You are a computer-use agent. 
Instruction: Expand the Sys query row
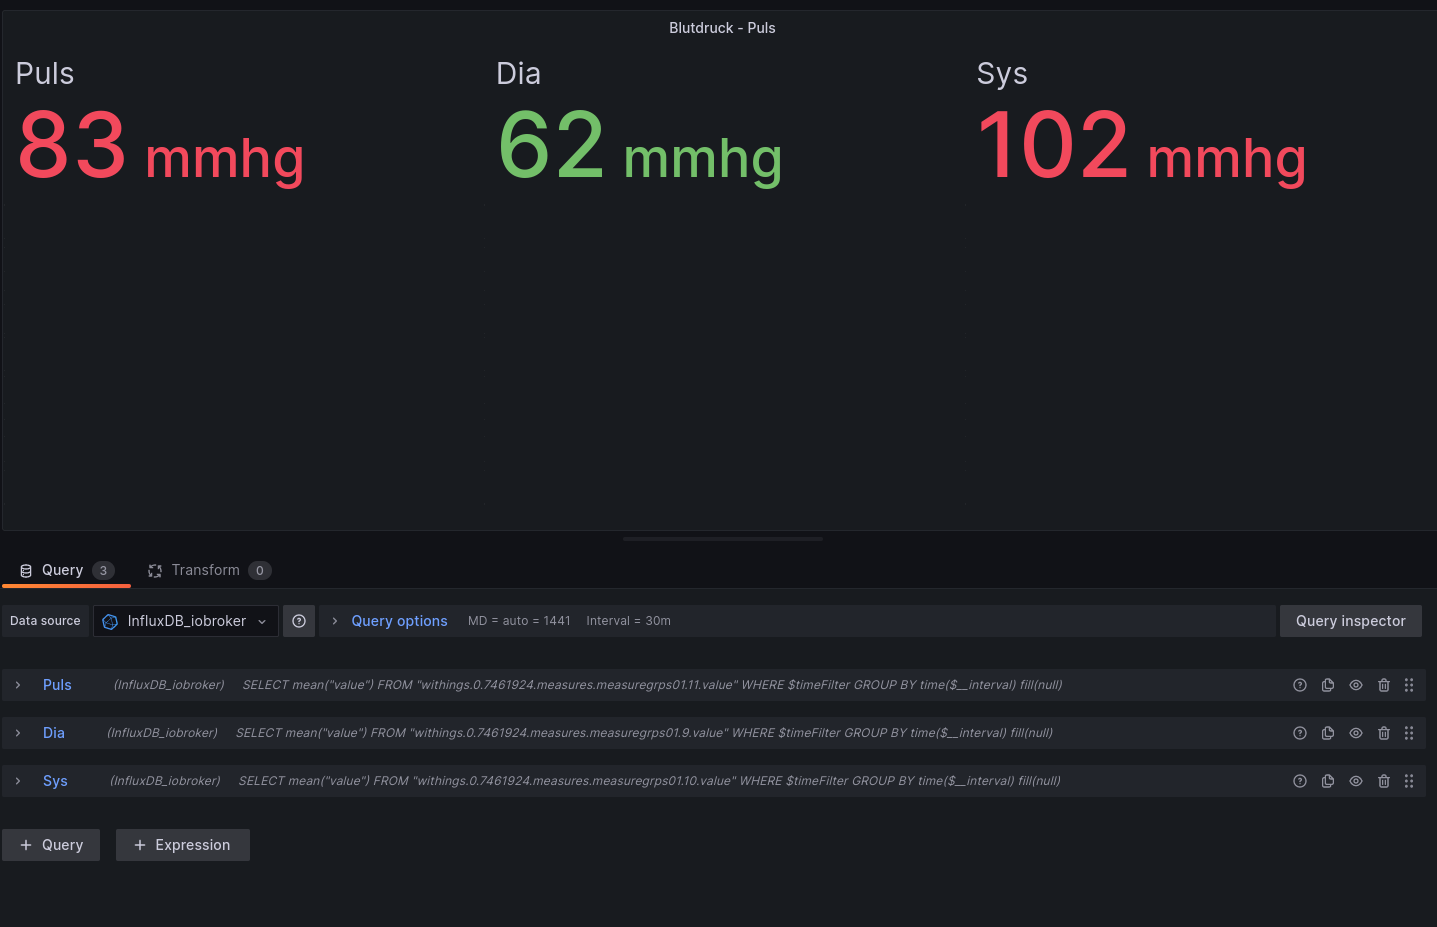tap(18, 781)
